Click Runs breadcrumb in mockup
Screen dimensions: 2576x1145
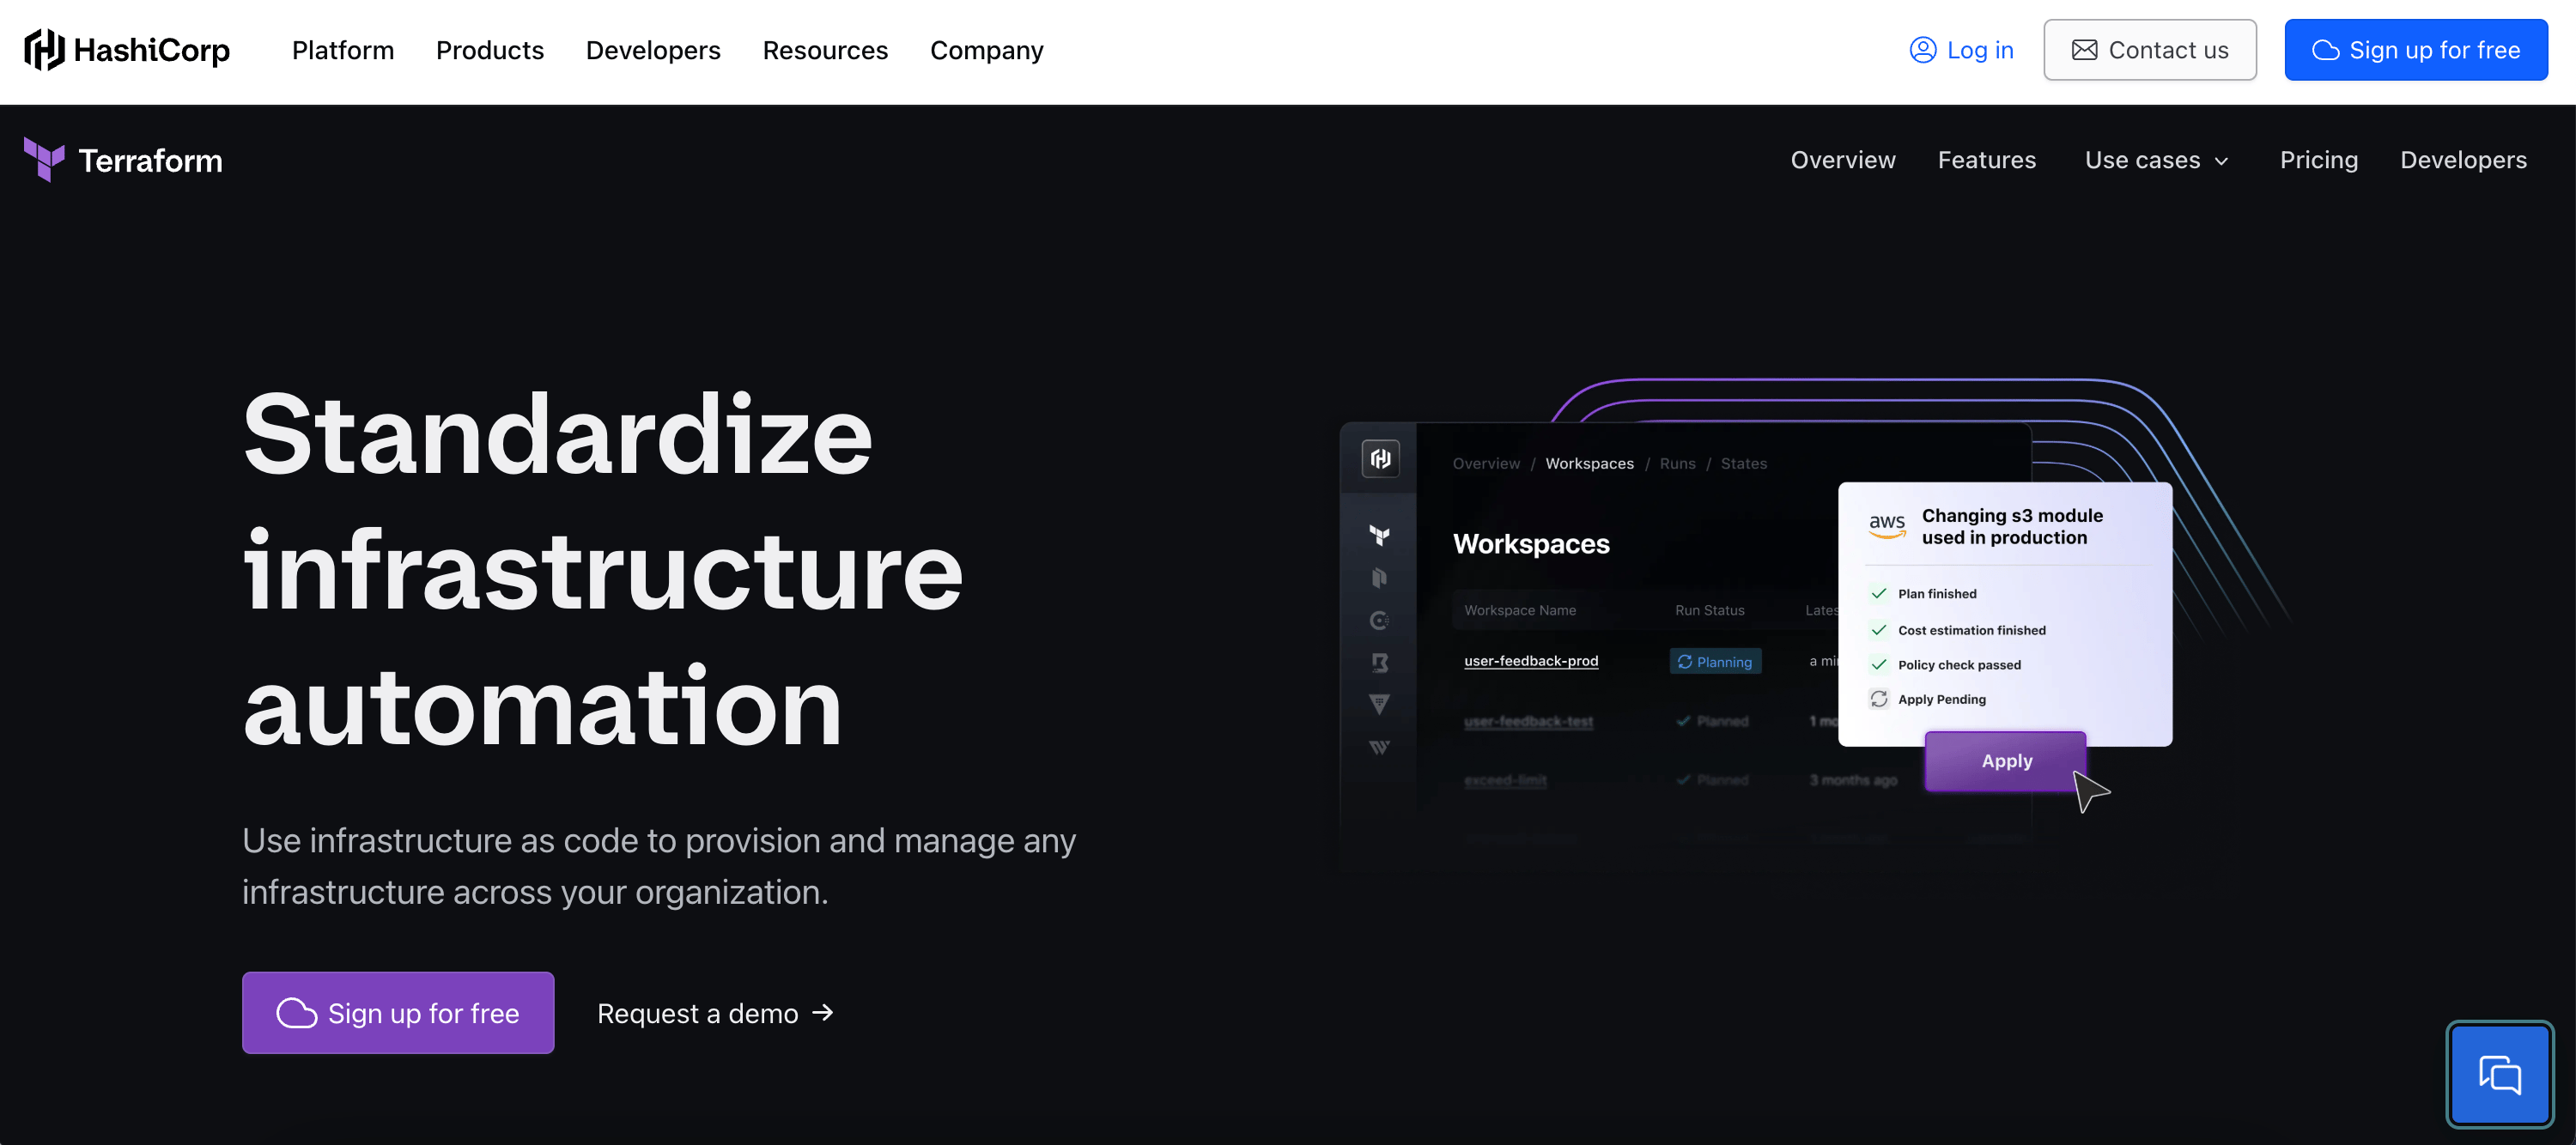1677,463
